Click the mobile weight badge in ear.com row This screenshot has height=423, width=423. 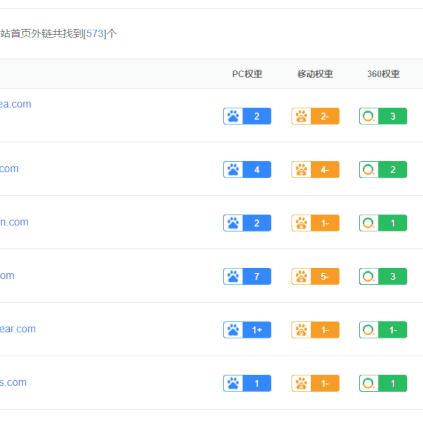315,330
